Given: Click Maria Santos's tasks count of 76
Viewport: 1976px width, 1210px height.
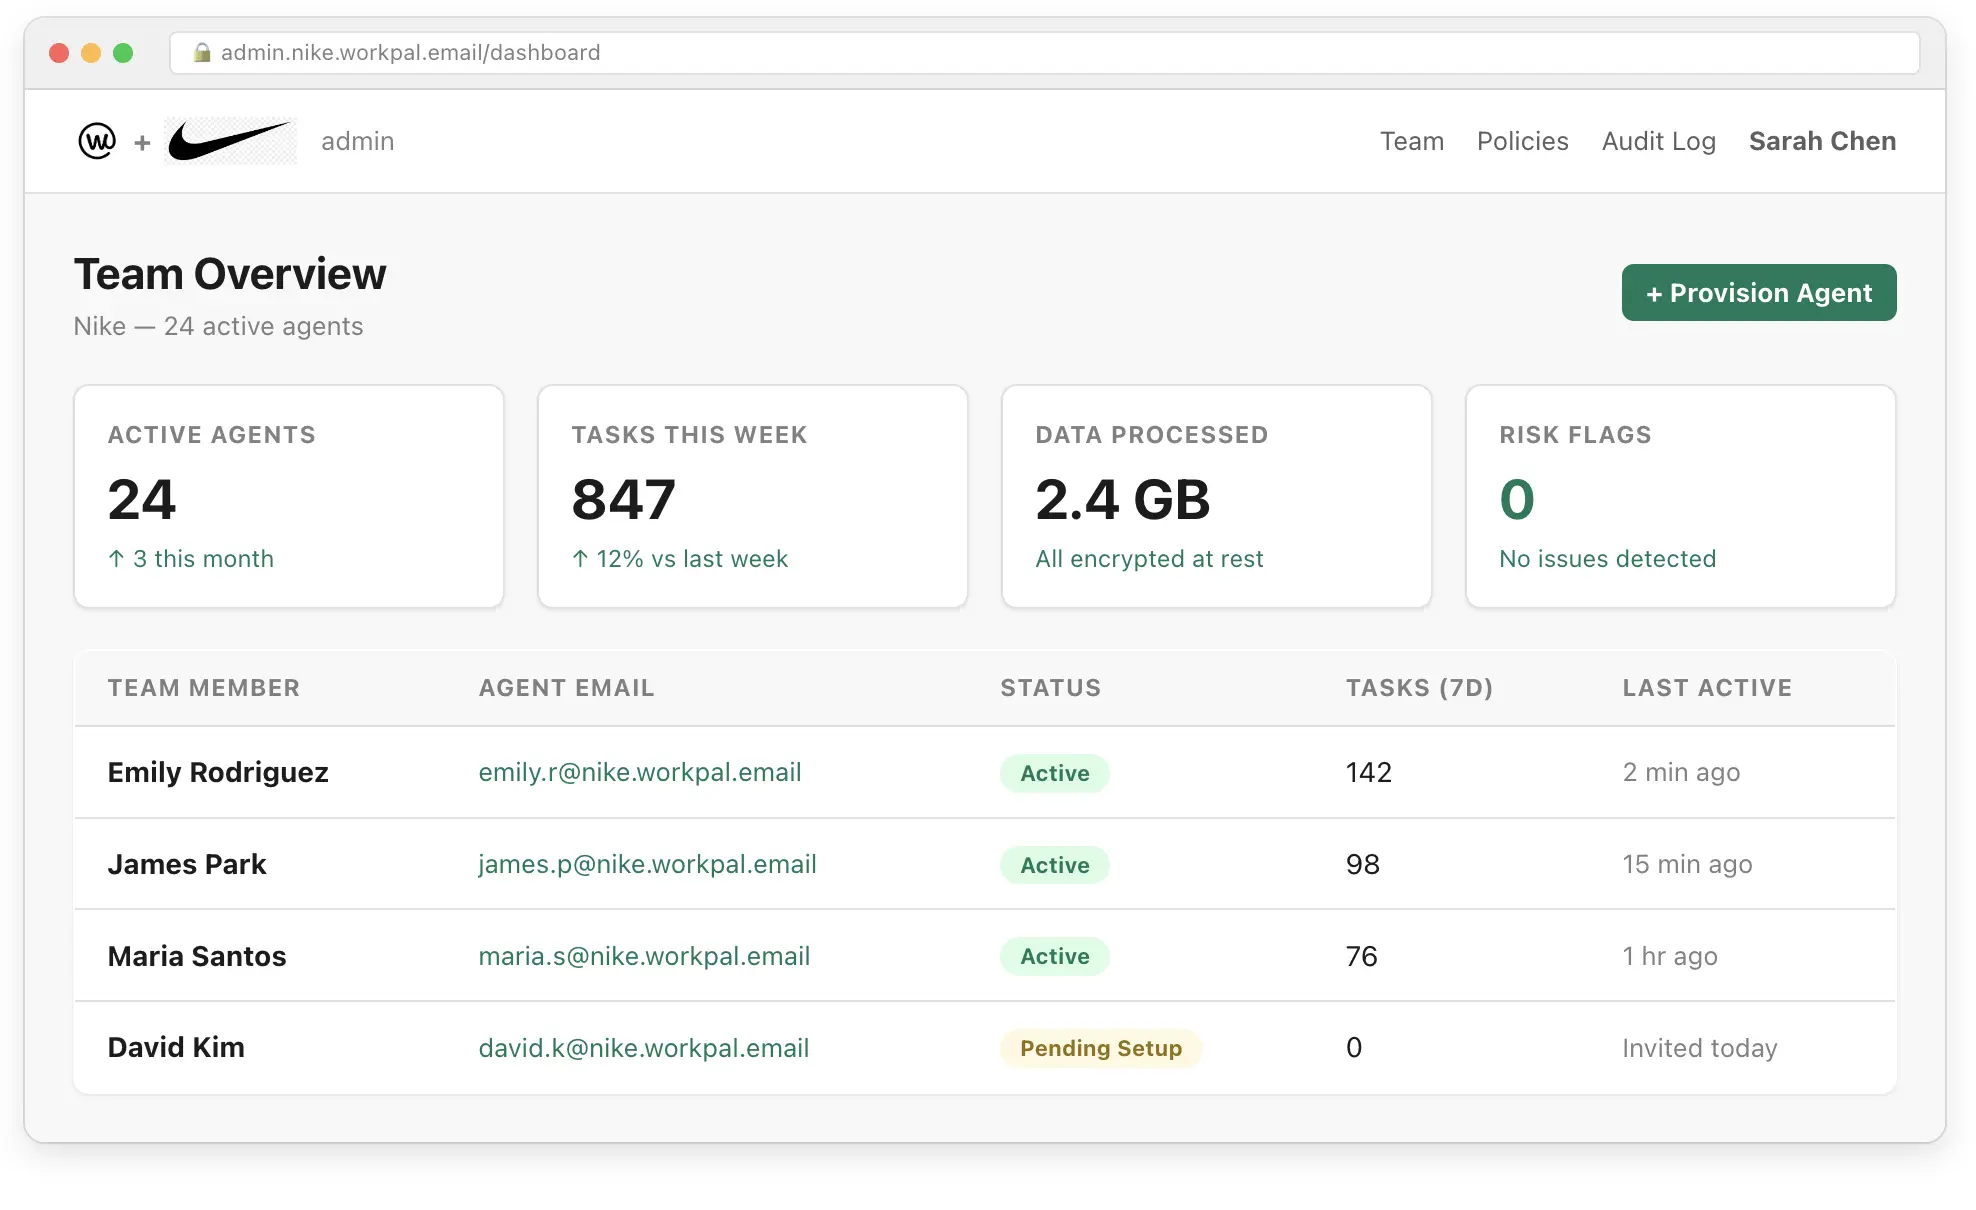Looking at the screenshot, I should point(1360,956).
